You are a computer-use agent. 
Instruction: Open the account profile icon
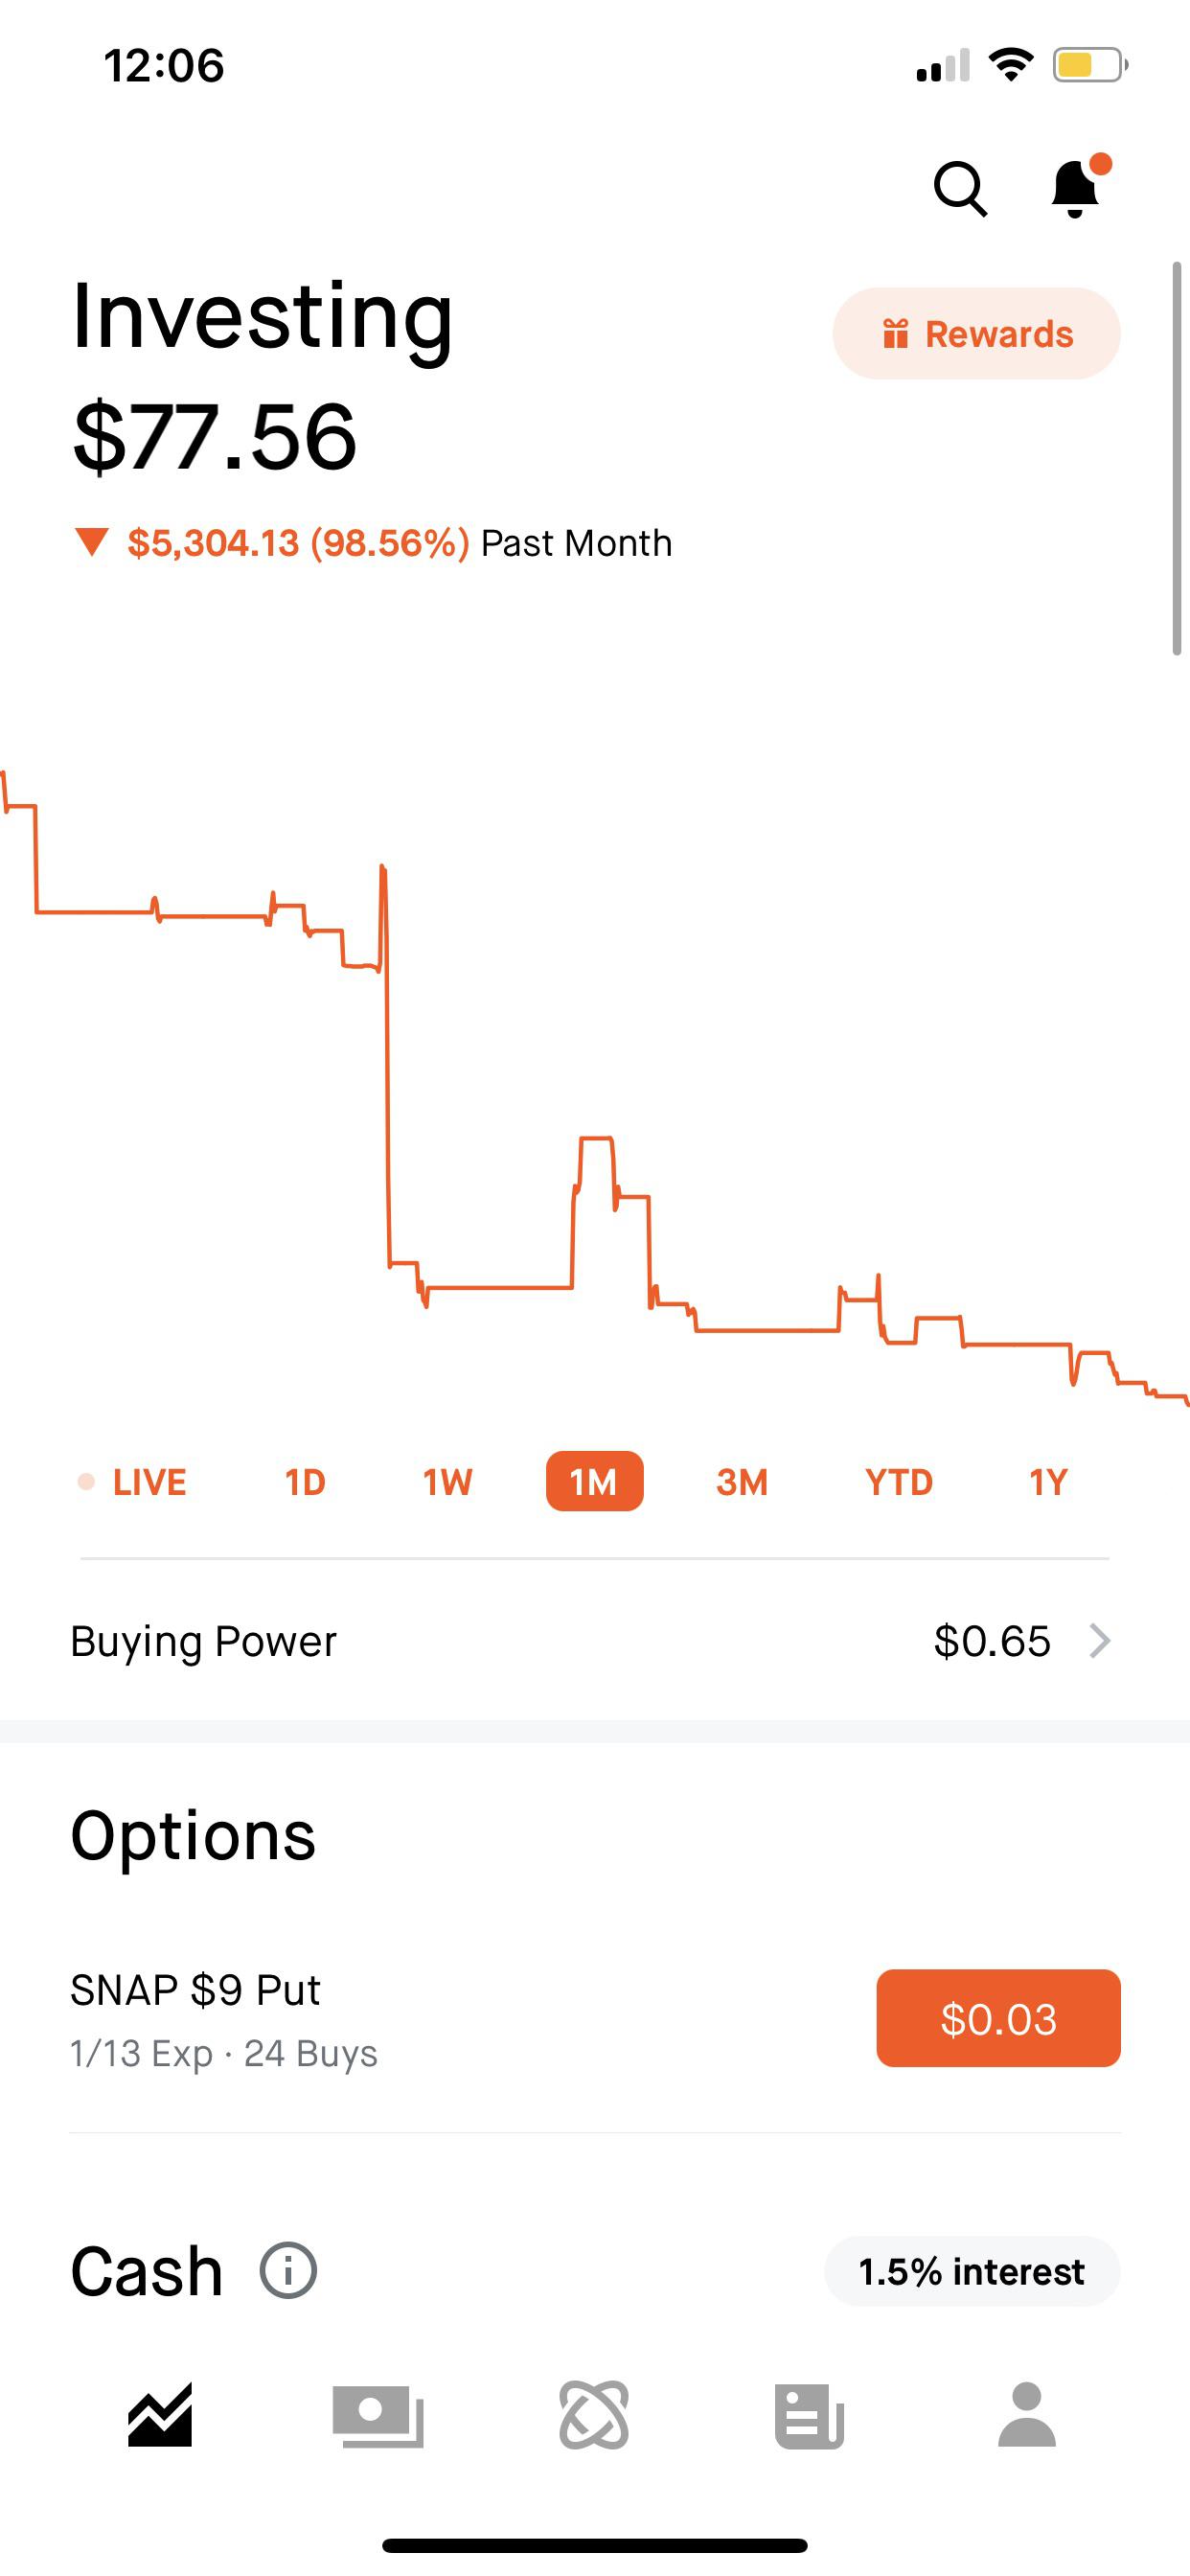click(1027, 2415)
